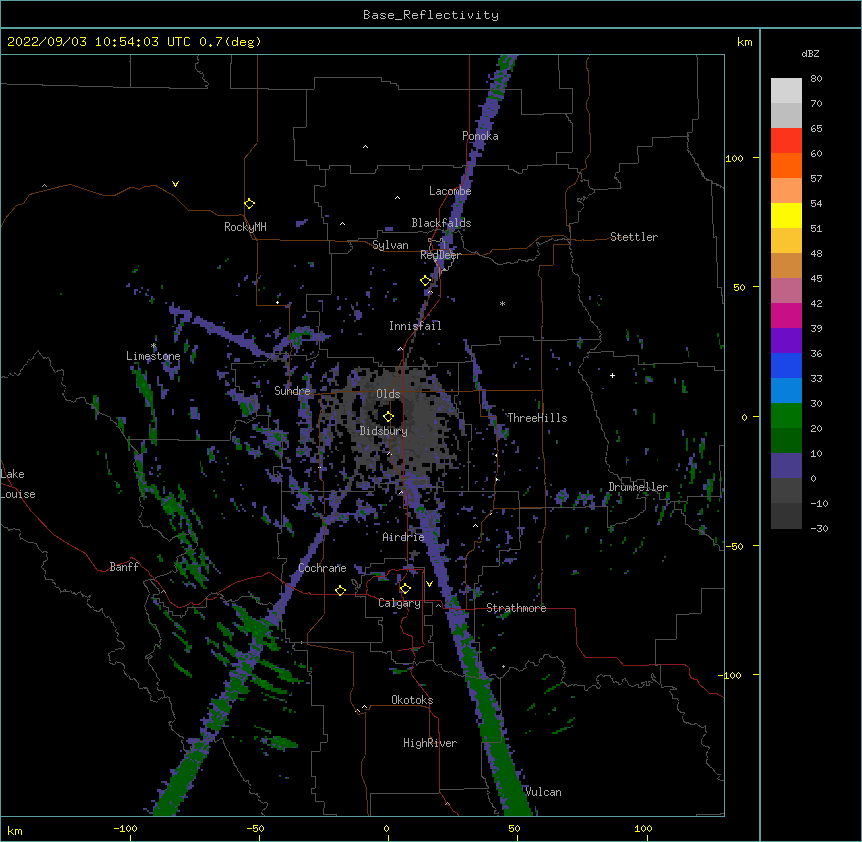Click the ThreeHills label

(x=537, y=418)
